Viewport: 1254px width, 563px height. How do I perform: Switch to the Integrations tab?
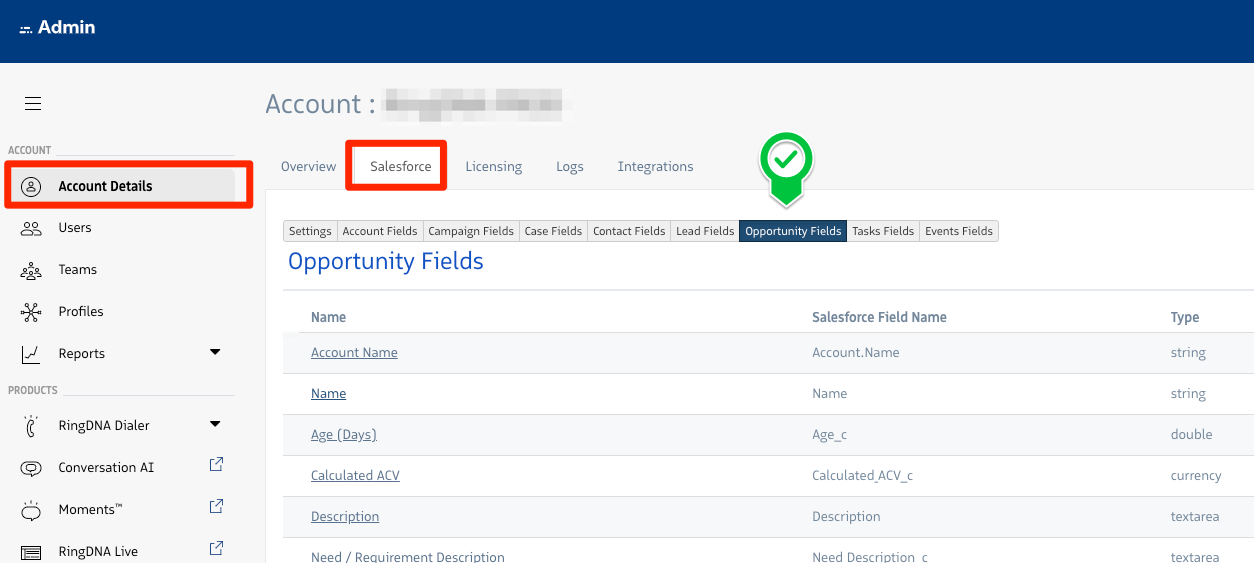click(655, 167)
